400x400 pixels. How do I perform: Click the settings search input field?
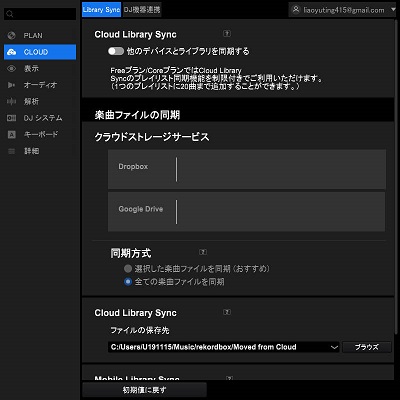point(40,14)
